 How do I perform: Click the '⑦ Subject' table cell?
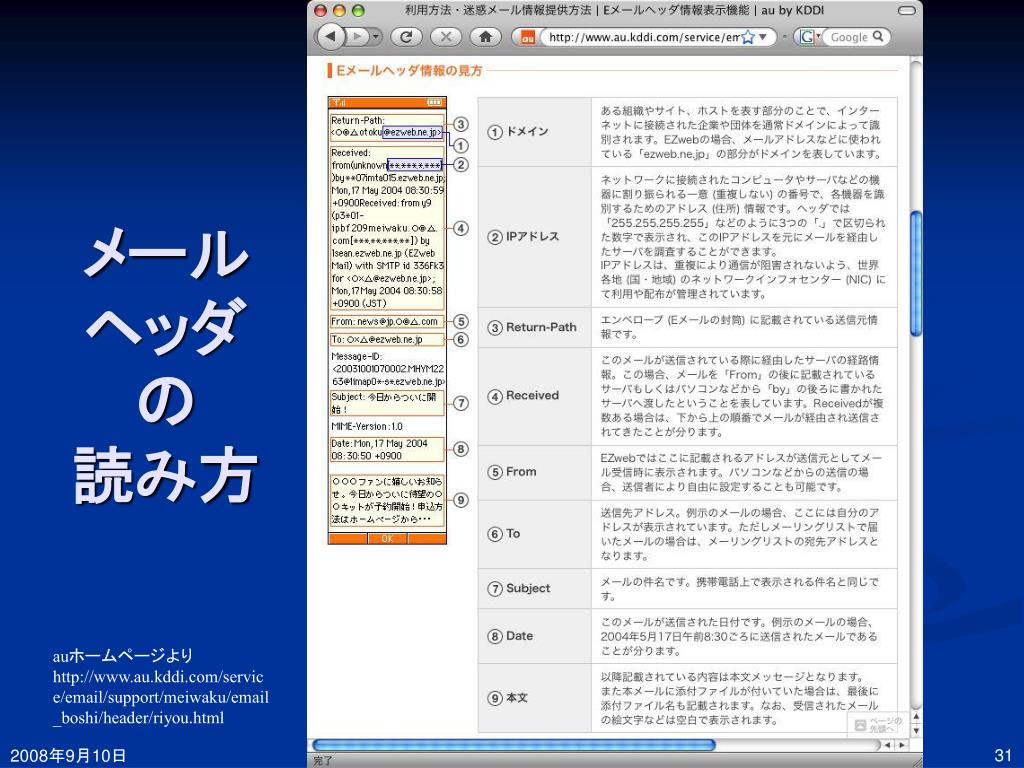coord(535,588)
